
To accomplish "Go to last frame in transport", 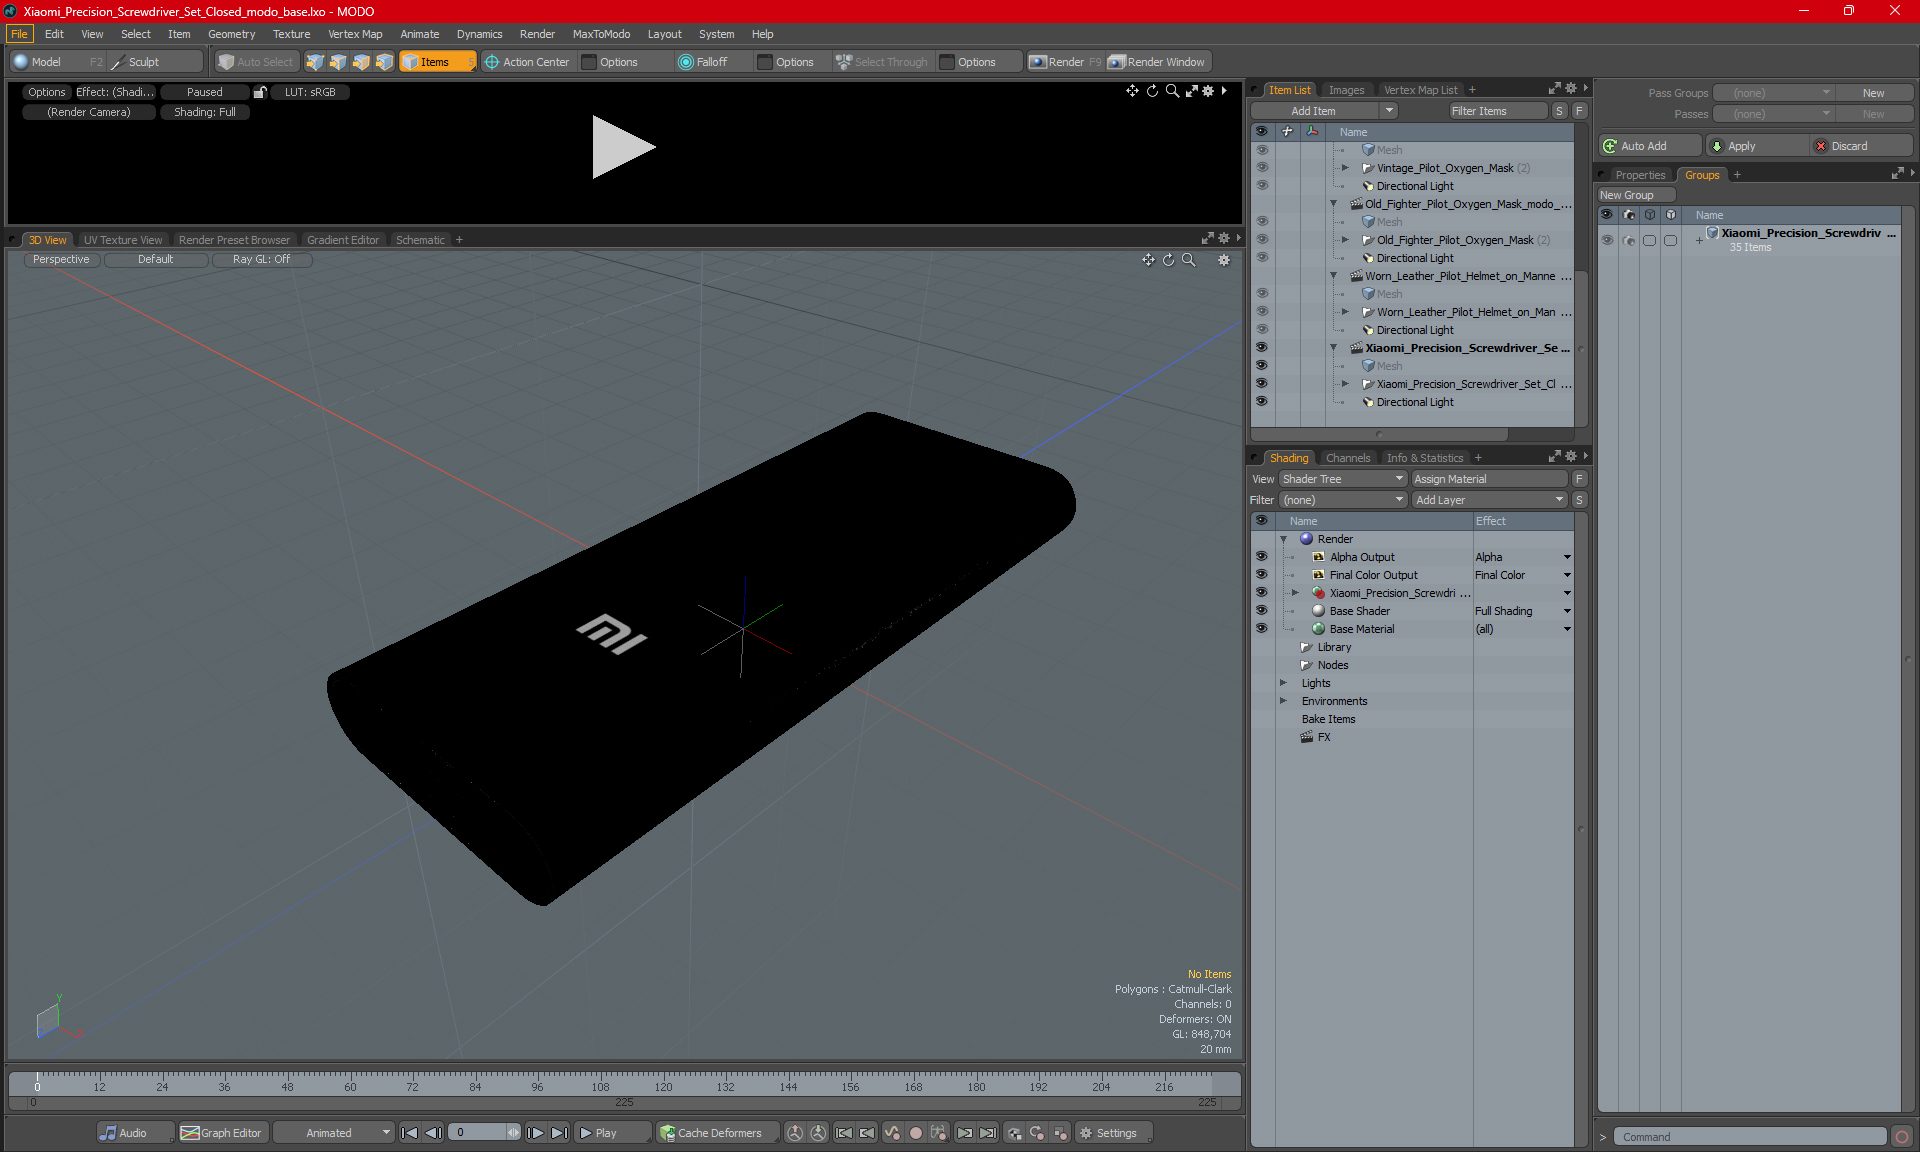I will pos(560,1133).
